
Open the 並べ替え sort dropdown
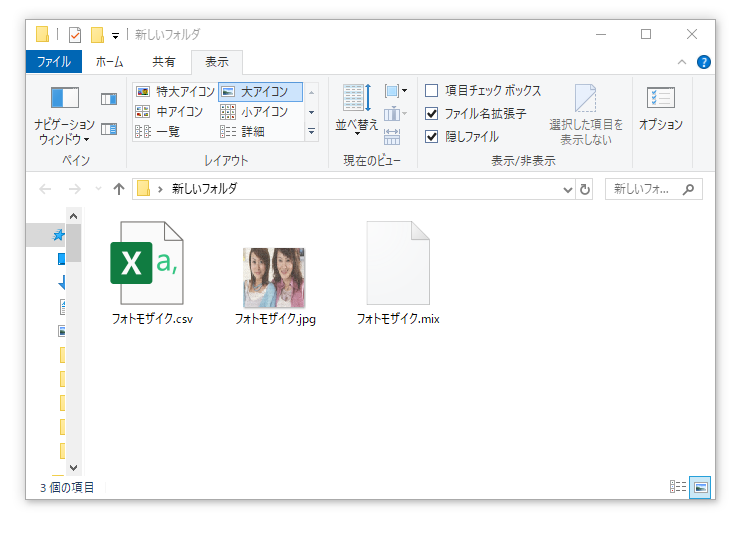(357, 110)
